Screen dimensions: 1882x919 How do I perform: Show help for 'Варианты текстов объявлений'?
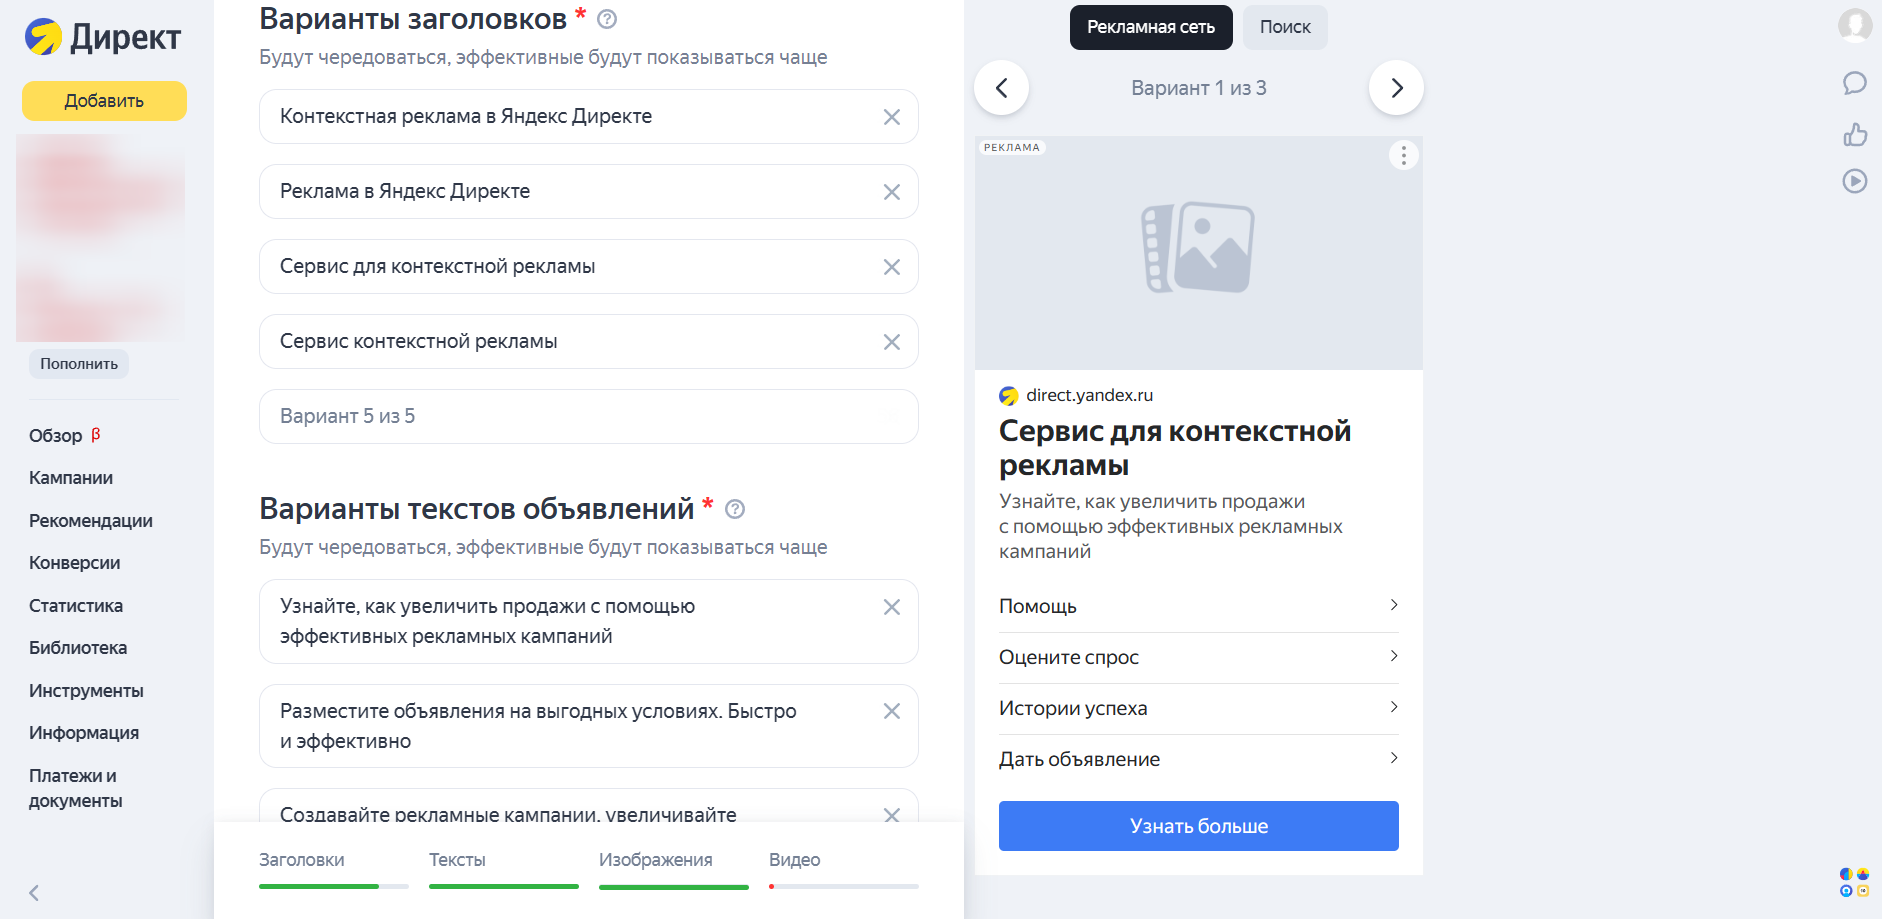(x=735, y=509)
